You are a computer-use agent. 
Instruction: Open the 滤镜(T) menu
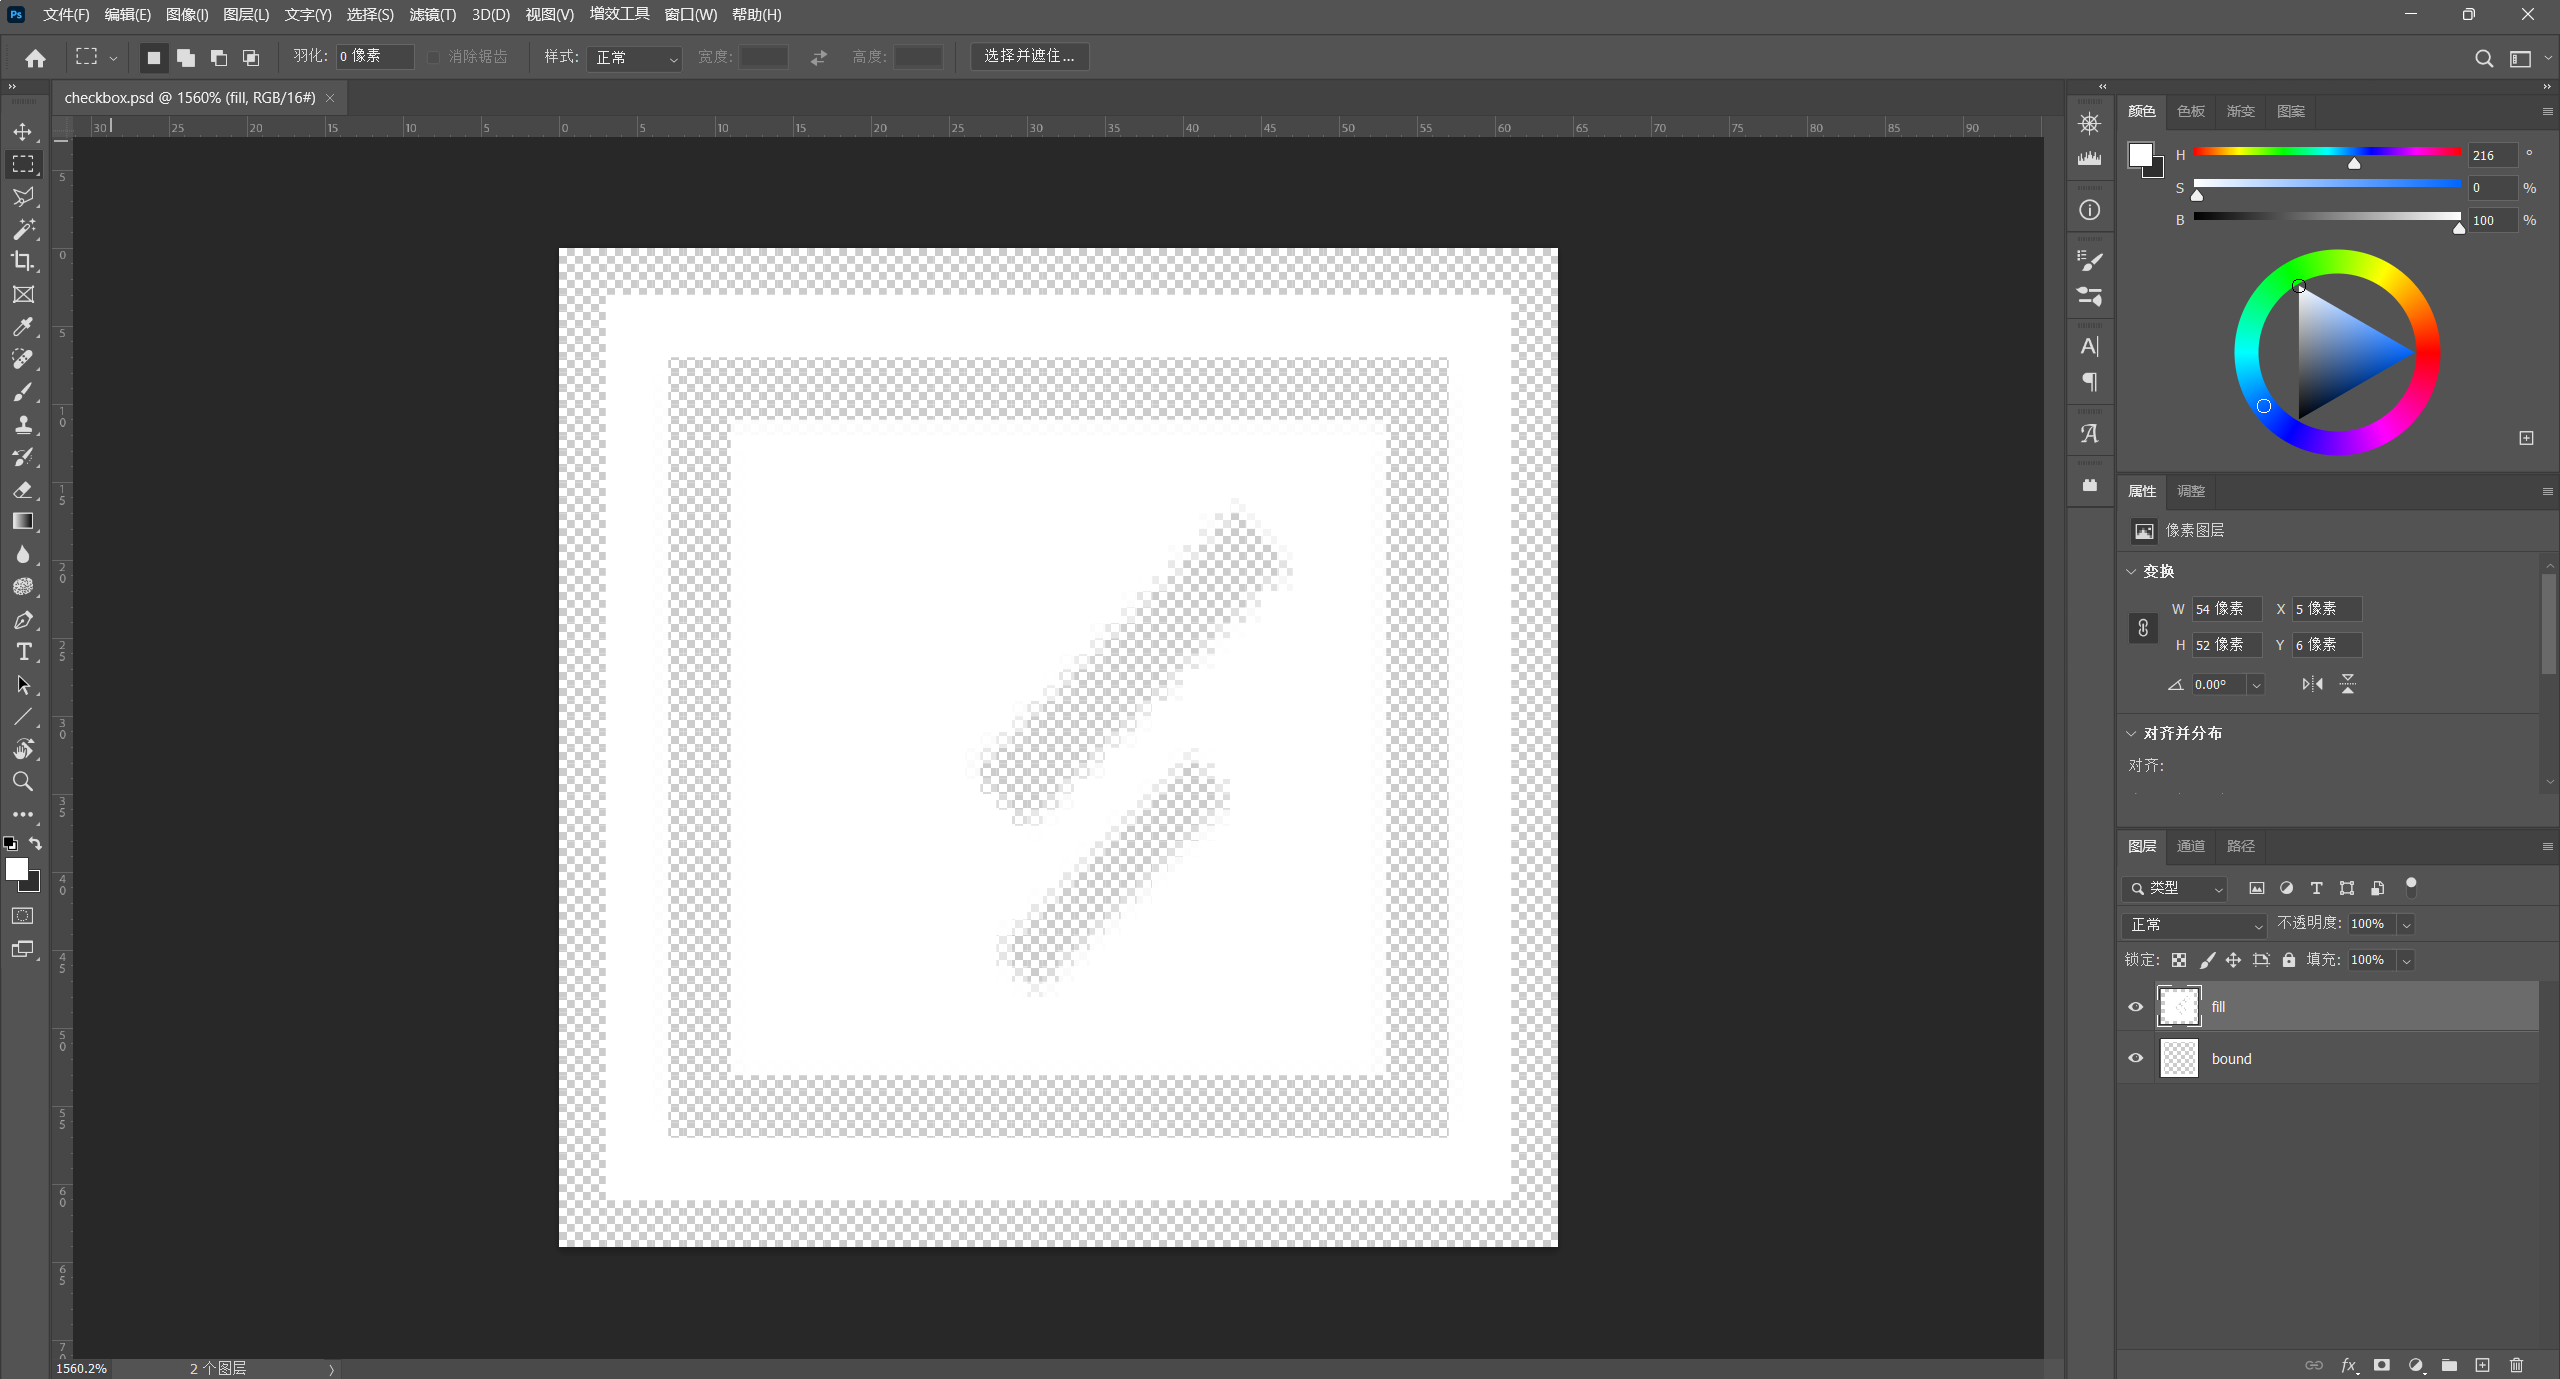433,15
